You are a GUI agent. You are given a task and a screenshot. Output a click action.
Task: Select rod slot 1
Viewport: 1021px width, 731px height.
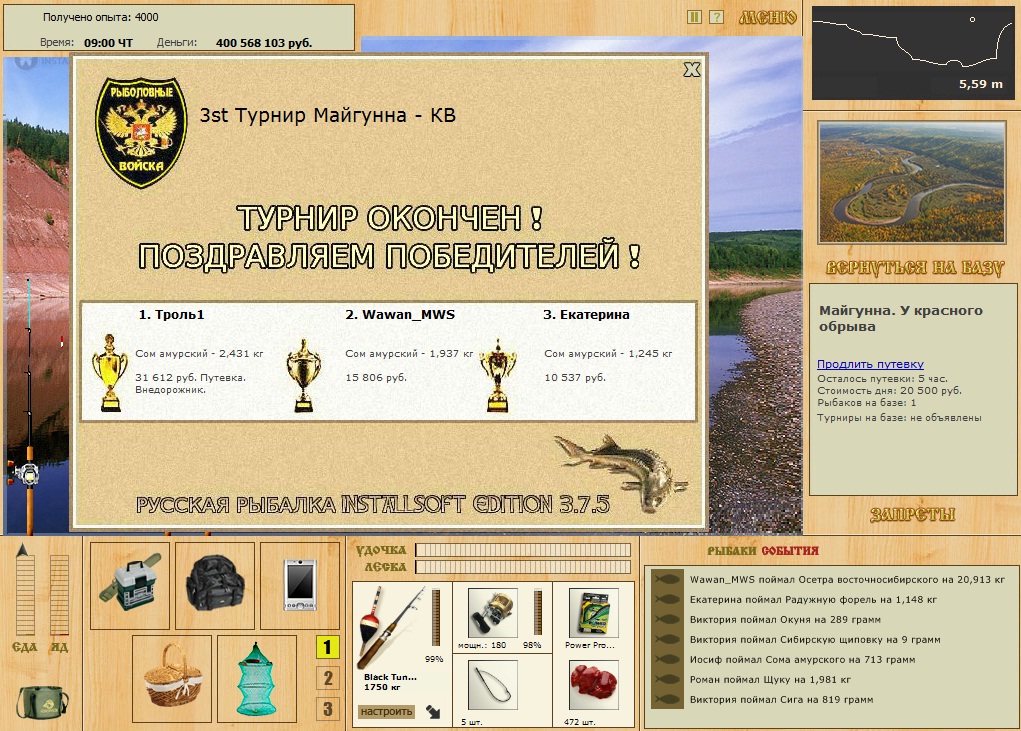tap(328, 647)
